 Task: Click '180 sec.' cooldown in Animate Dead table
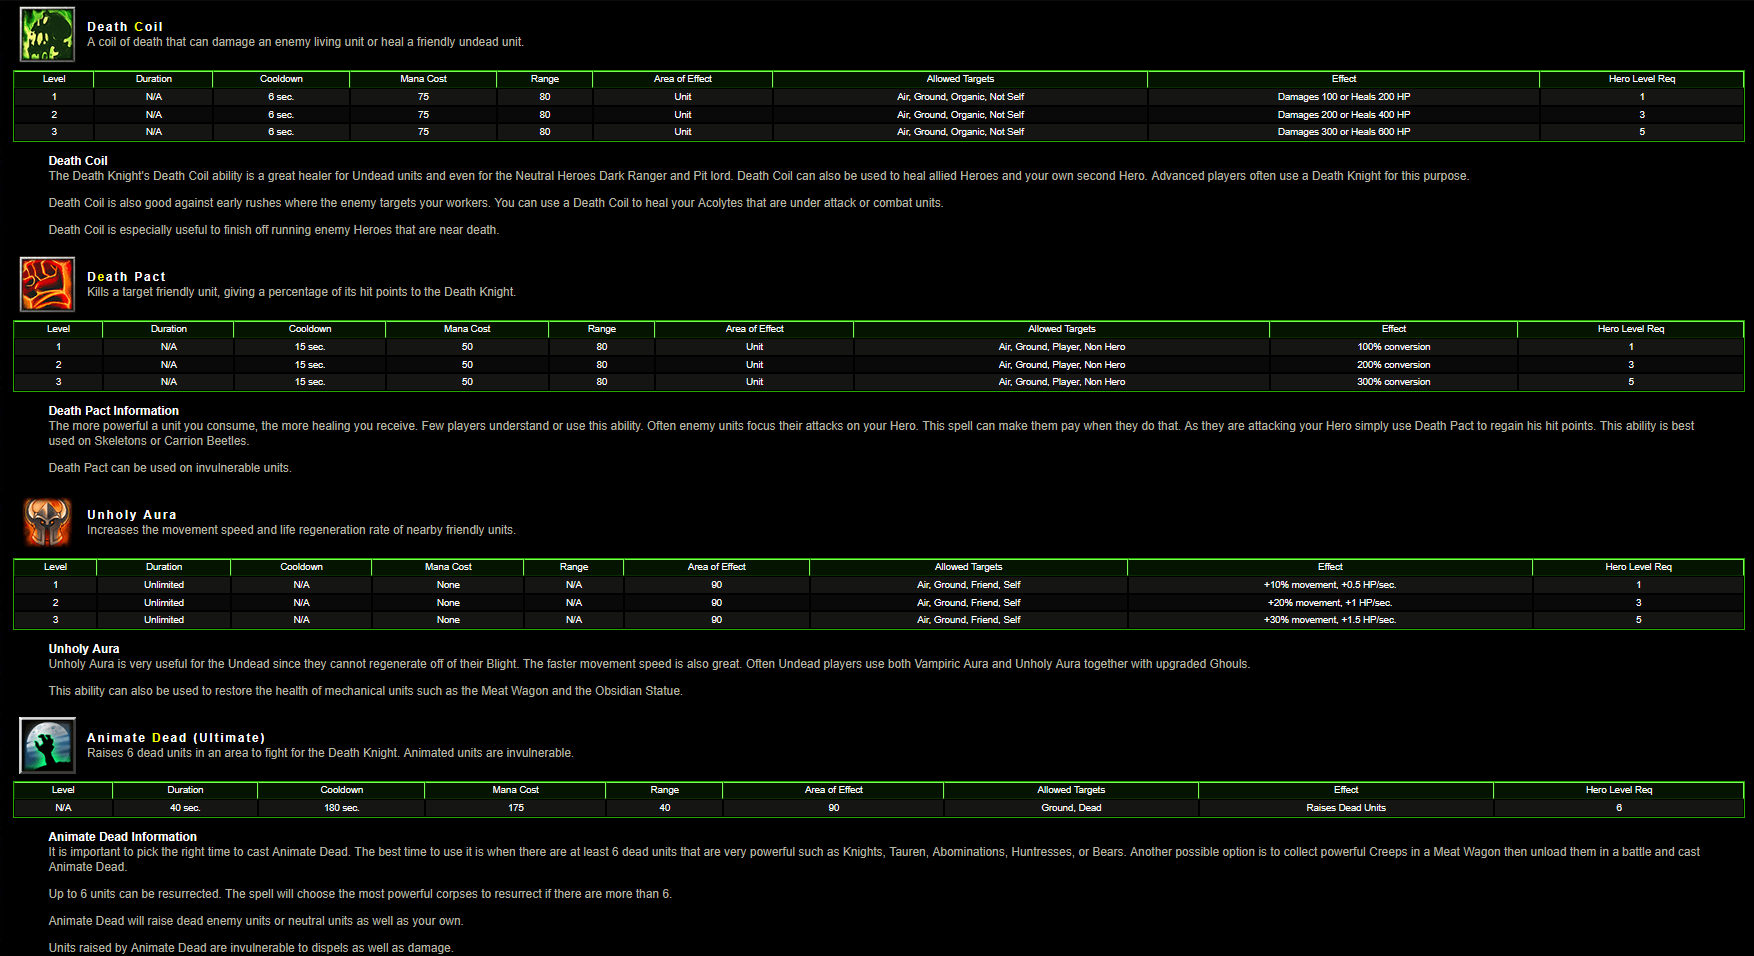tap(341, 808)
